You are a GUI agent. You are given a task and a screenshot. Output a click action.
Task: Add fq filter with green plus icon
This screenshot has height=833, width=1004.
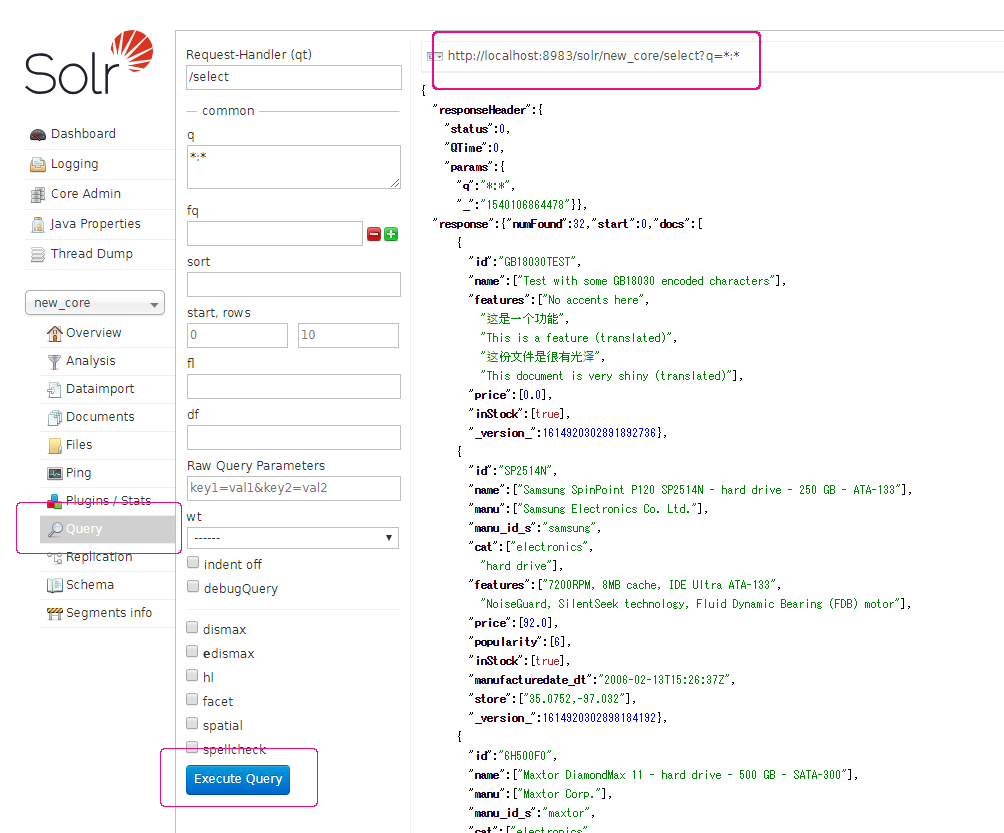pyautogui.click(x=391, y=234)
